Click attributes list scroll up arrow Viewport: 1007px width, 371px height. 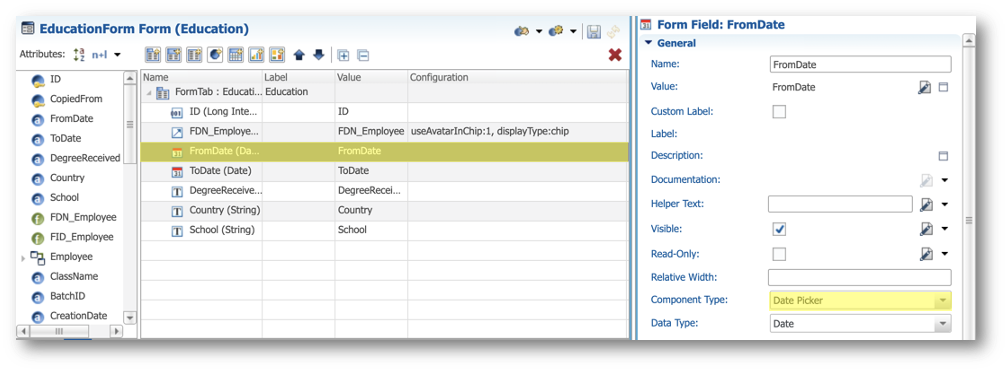click(x=129, y=78)
